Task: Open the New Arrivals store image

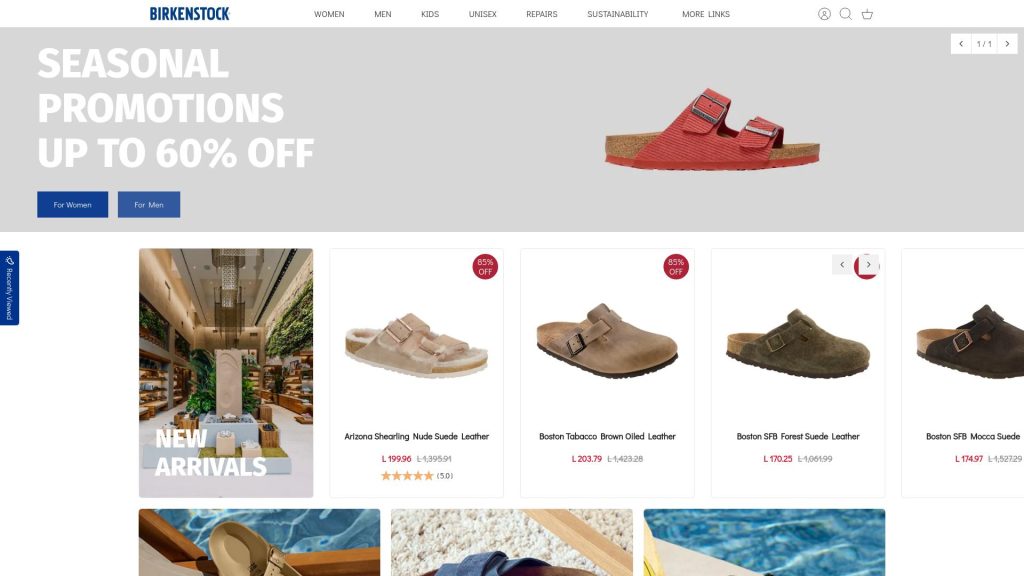Action: tap(226, 373)
